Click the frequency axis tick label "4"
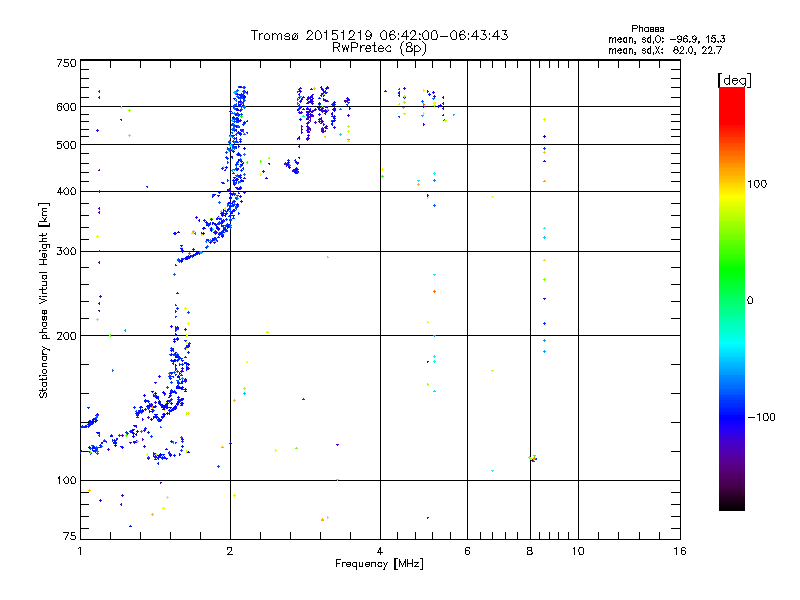The width and height of the screenshot is (800, 600). click(x=380, y=551)
